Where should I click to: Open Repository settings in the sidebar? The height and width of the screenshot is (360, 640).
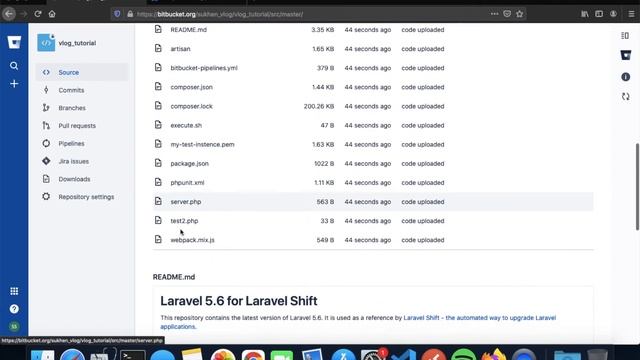[x=86, y=197]
